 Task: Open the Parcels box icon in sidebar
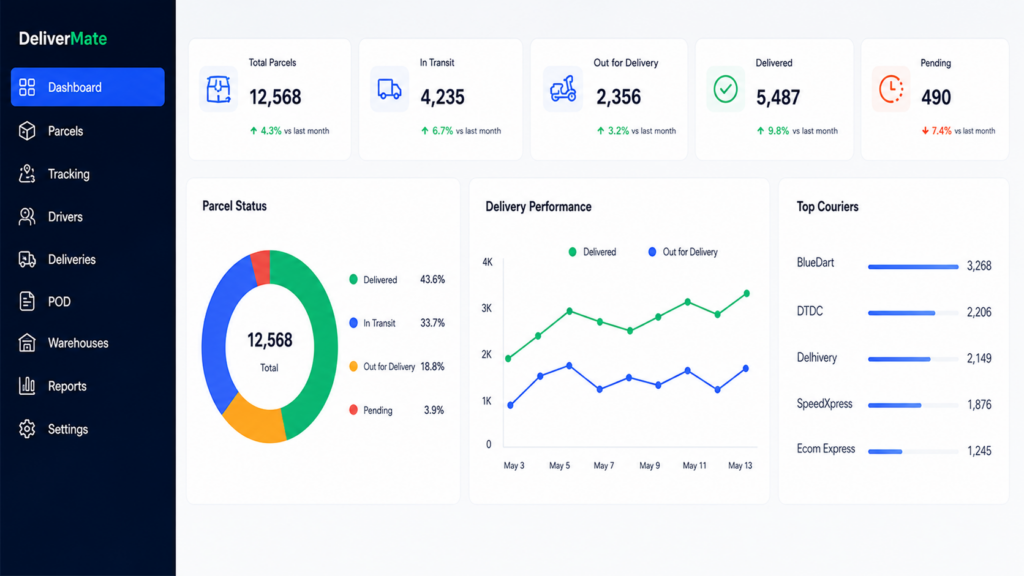point(27,131)
